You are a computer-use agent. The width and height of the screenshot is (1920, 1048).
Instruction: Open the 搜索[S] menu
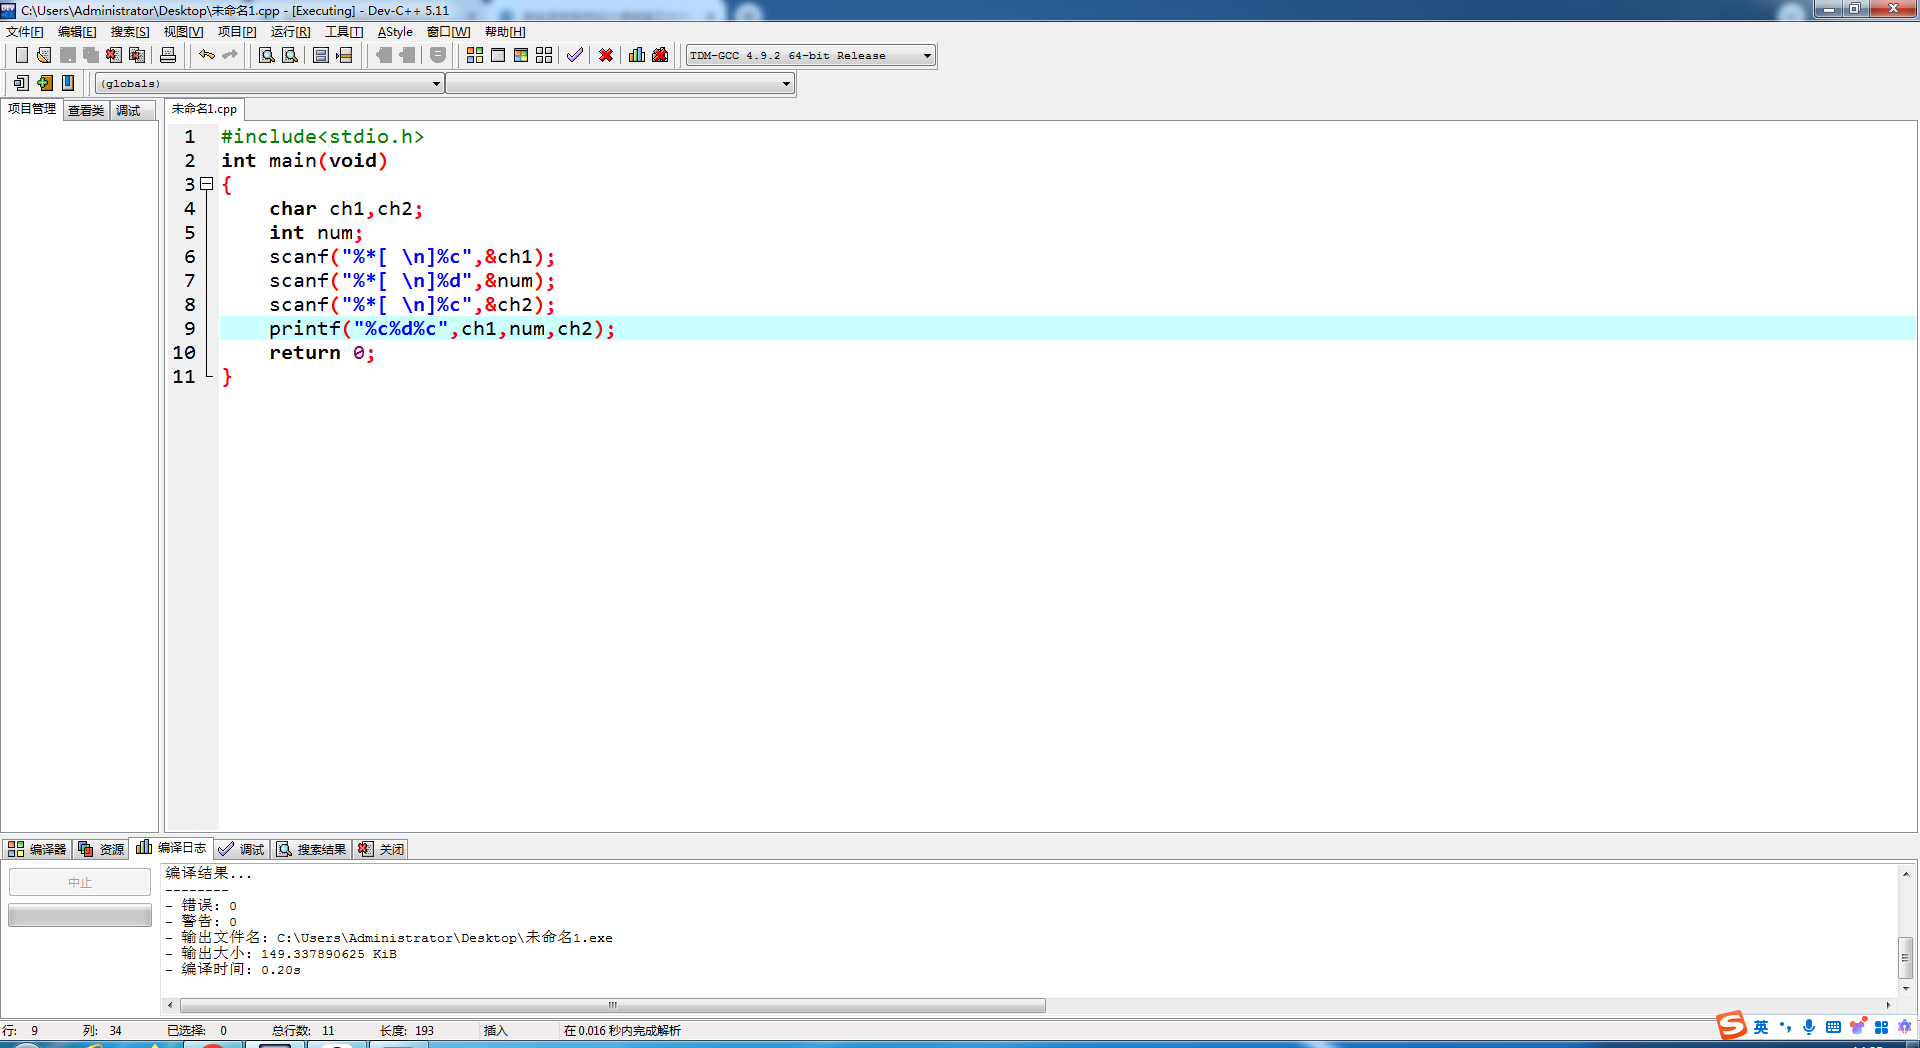coord(130,32)
